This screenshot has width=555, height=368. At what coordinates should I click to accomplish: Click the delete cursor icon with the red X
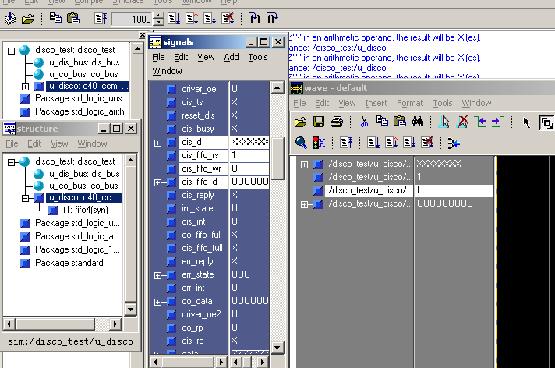pos(462,122)
